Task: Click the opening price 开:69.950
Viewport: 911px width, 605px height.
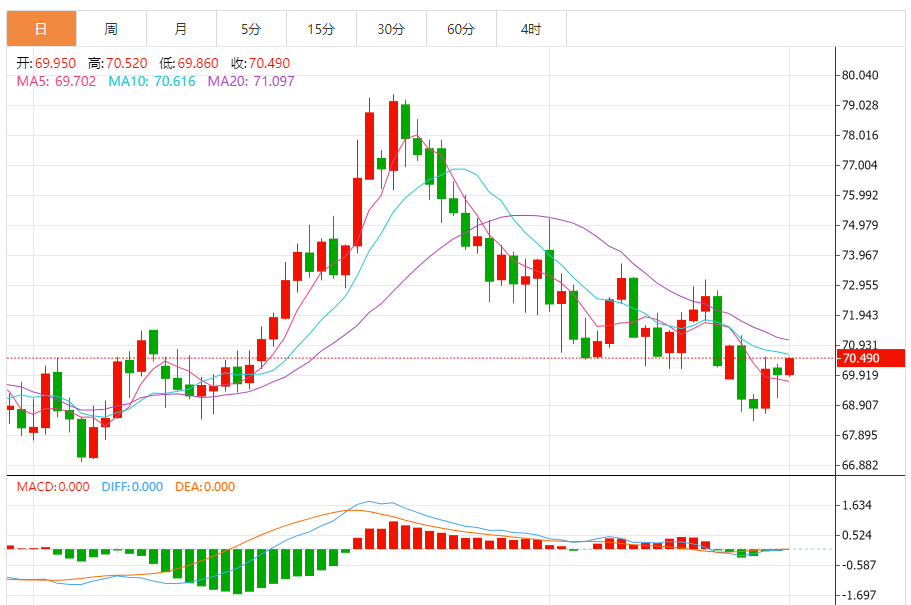Action: (x=46, y=63)
